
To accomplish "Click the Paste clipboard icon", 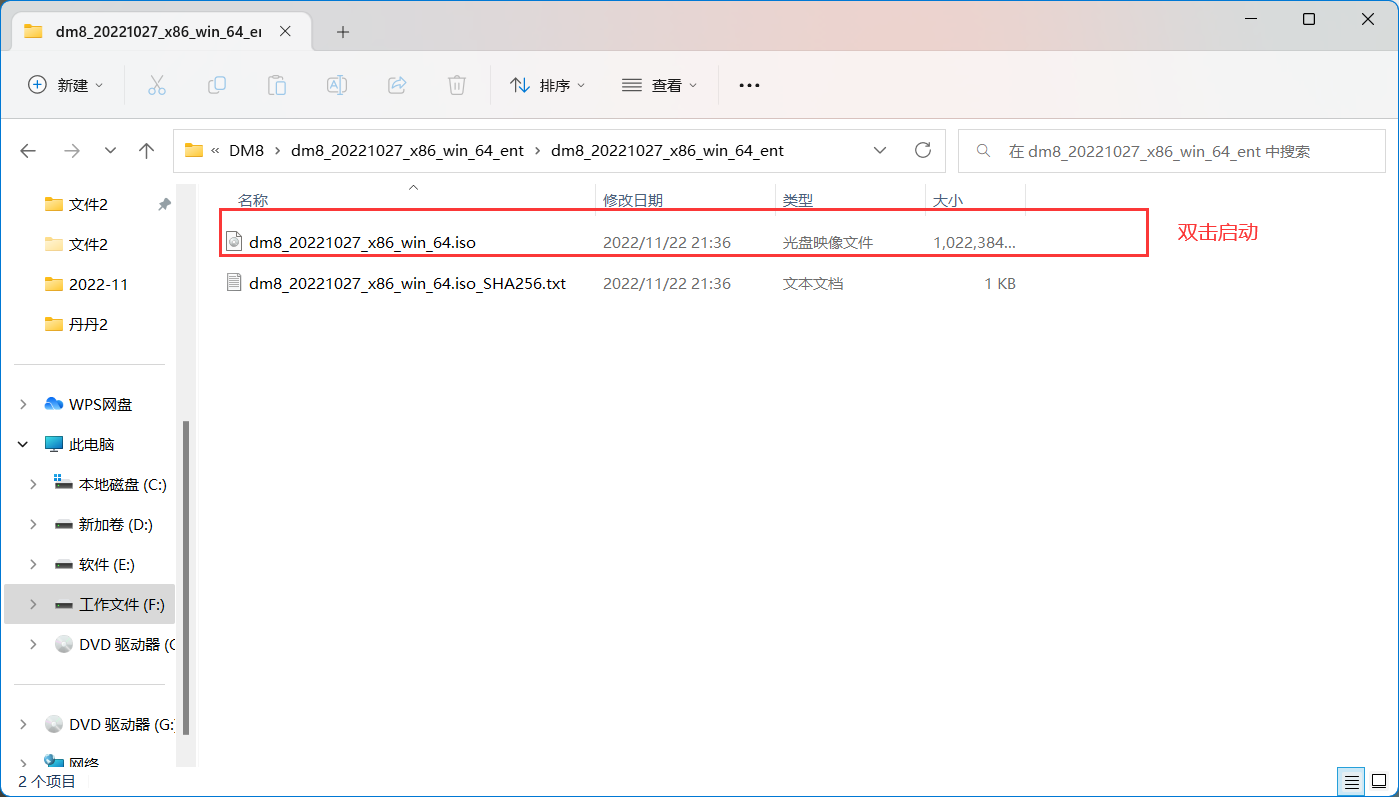I will [277, 85].
